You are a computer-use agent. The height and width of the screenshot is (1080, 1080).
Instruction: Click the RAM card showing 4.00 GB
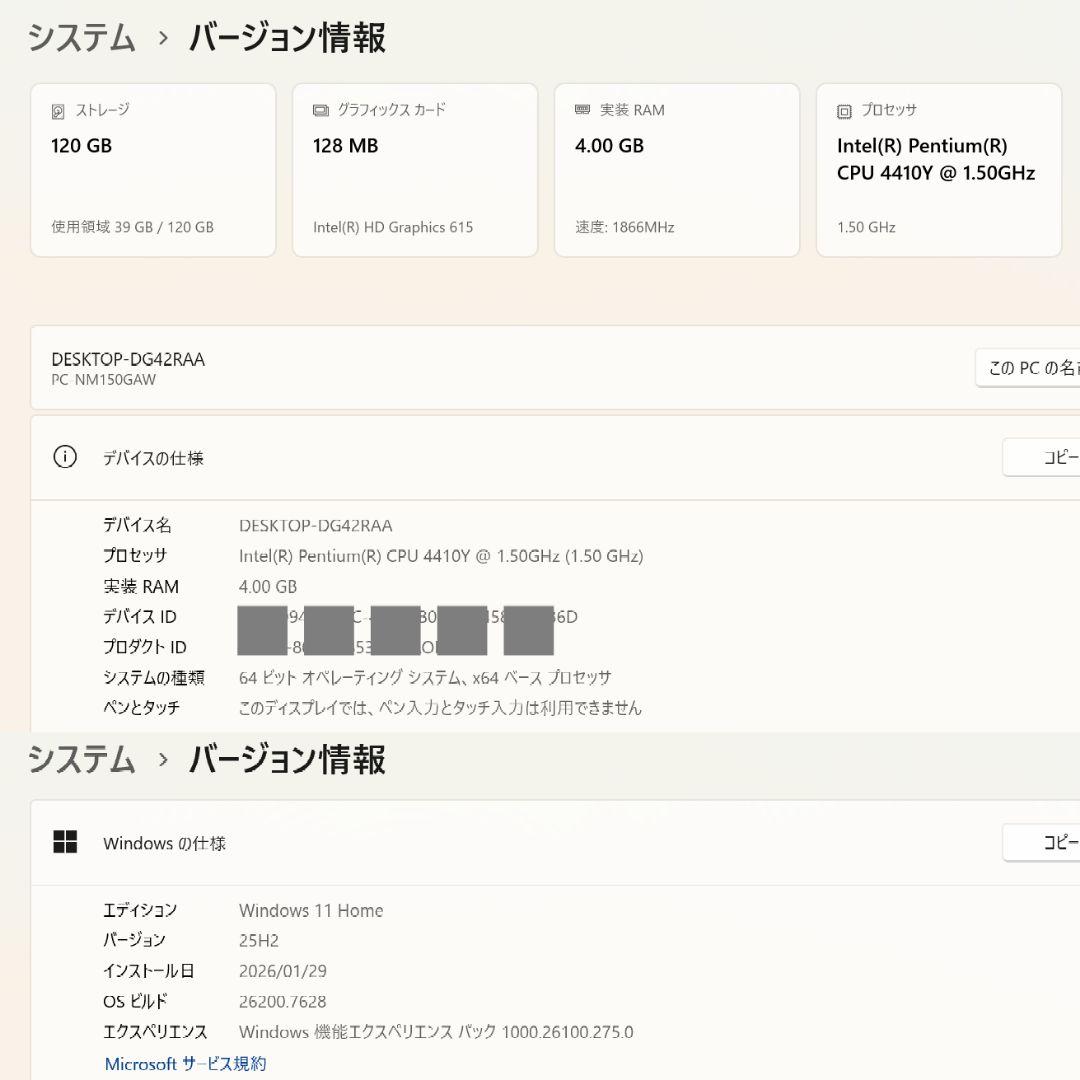pos(676,170)
